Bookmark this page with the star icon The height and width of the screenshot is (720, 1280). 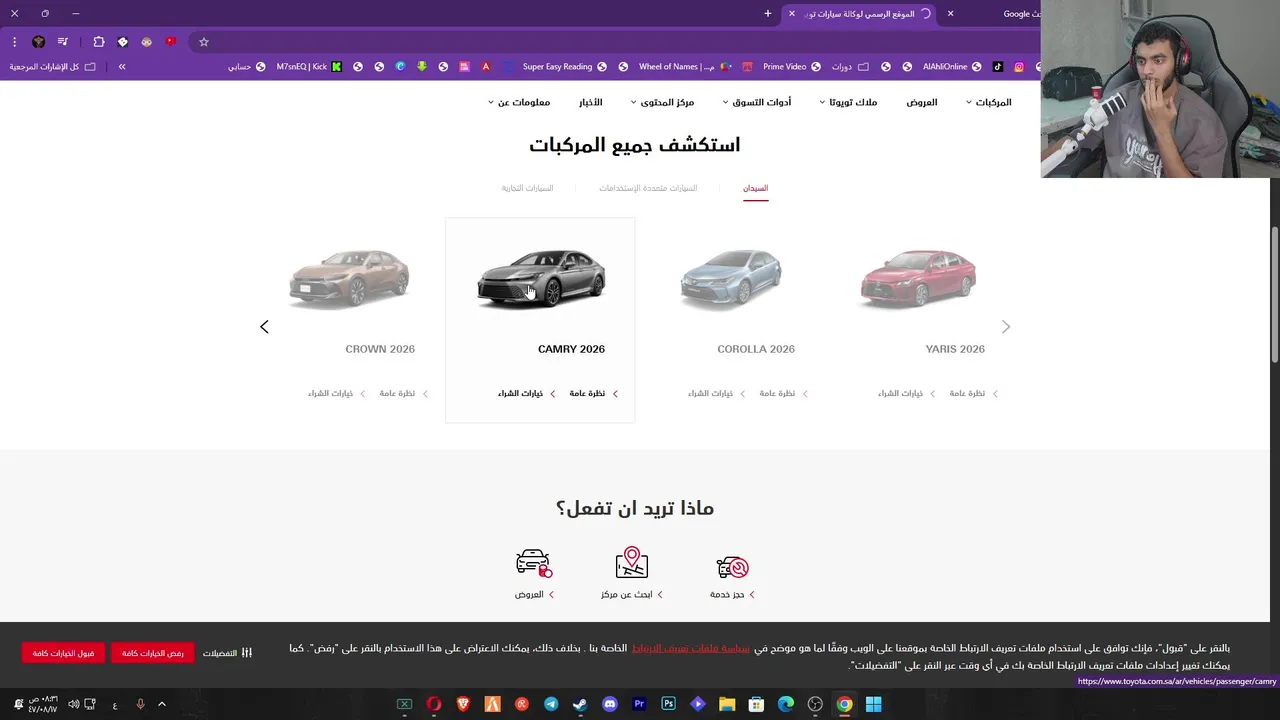(204, 42)
